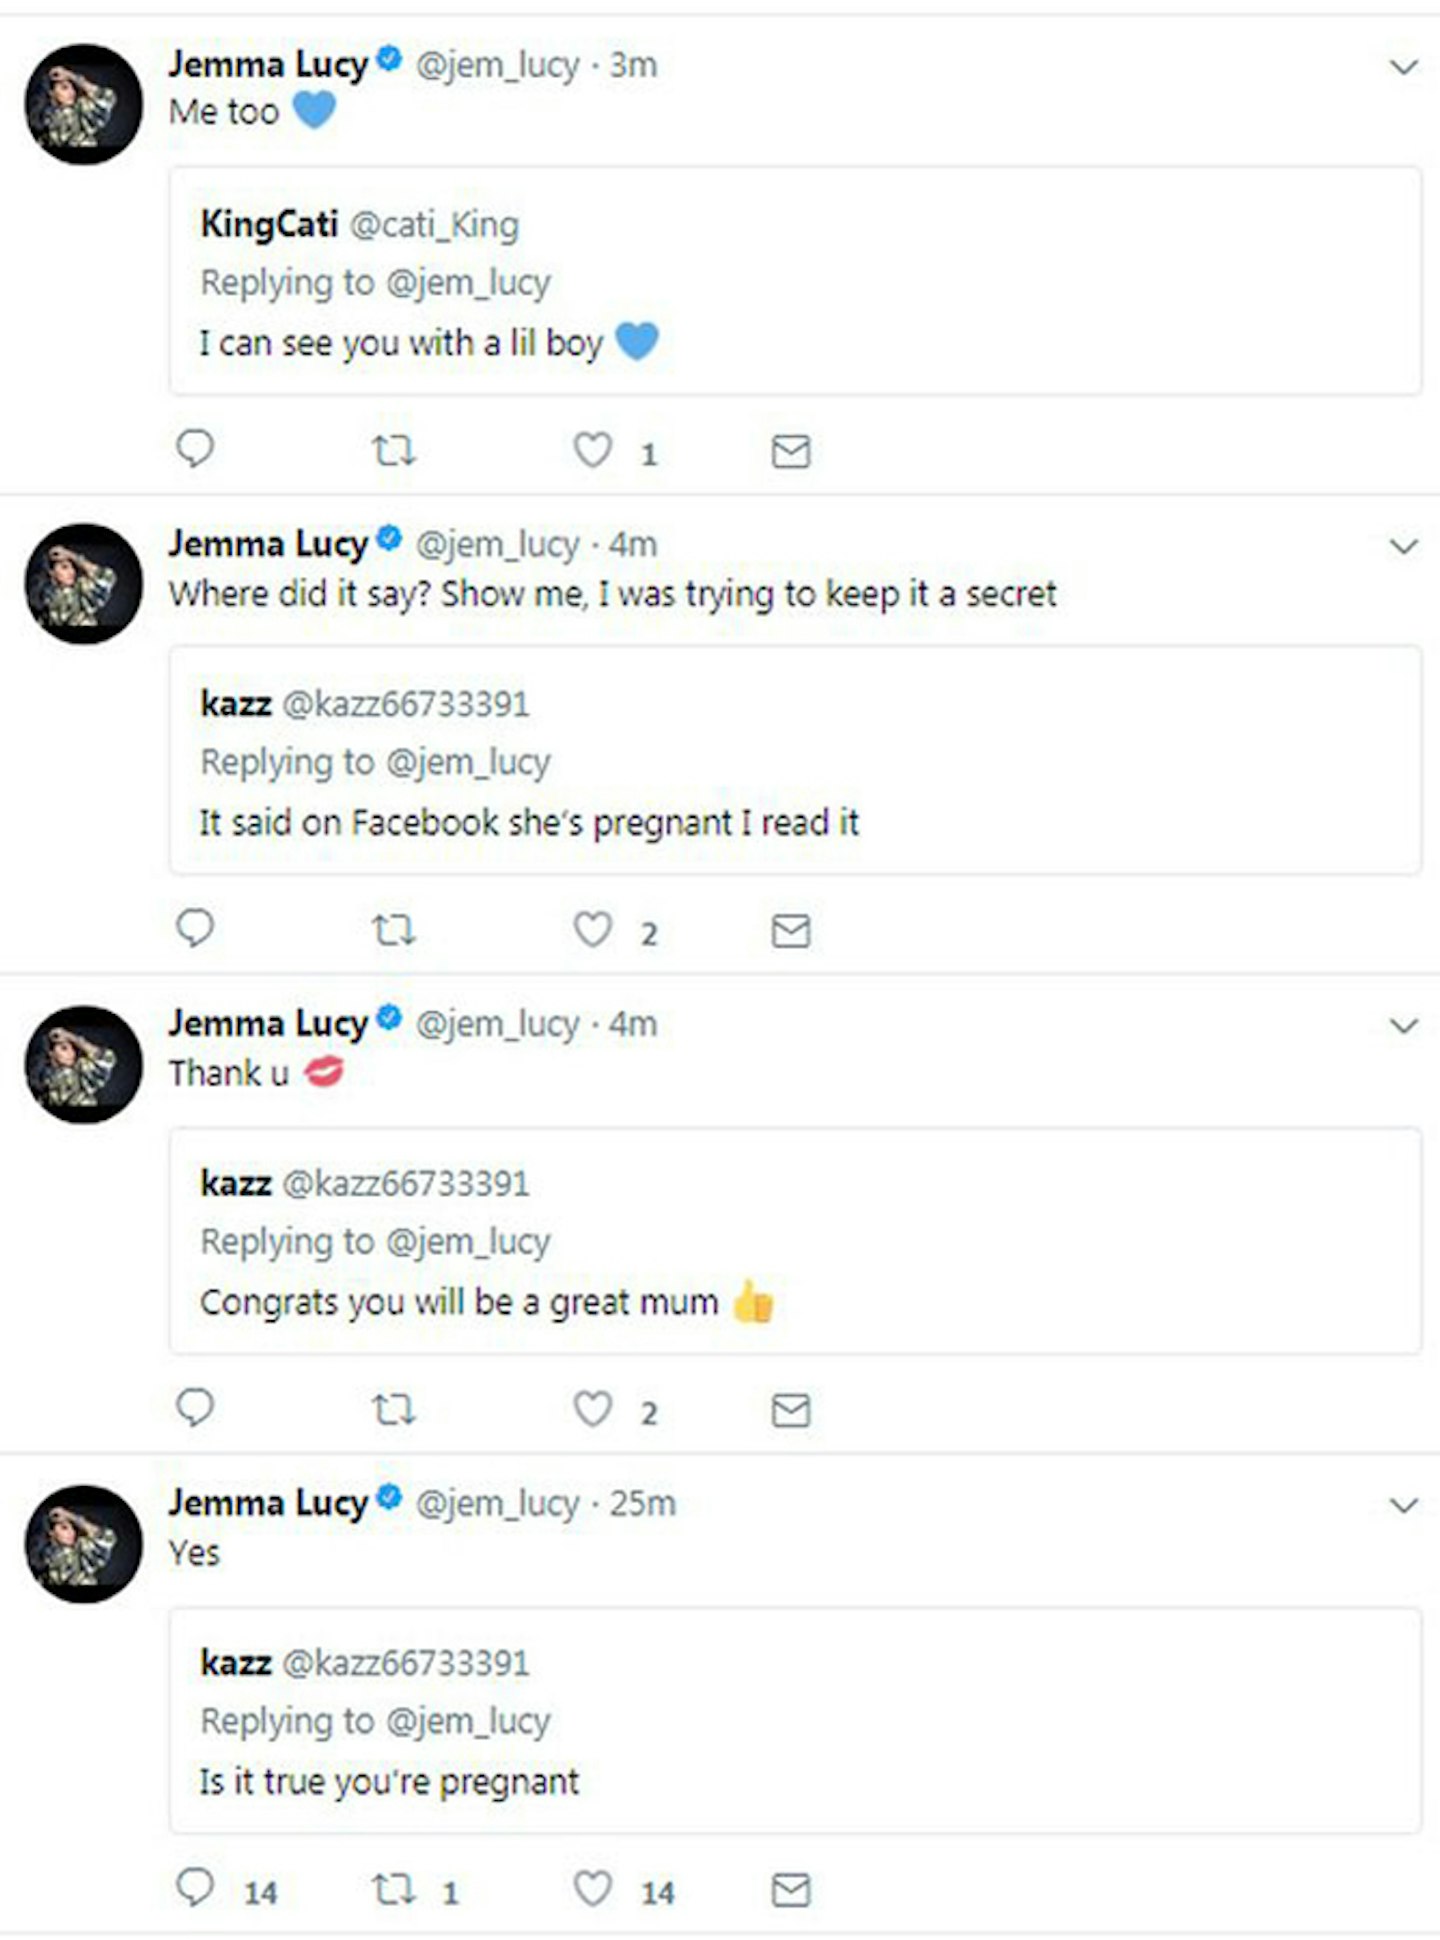Like the 'Thank u' tweet
The image size is (1440, 1940).
(x=592, y=1409)
